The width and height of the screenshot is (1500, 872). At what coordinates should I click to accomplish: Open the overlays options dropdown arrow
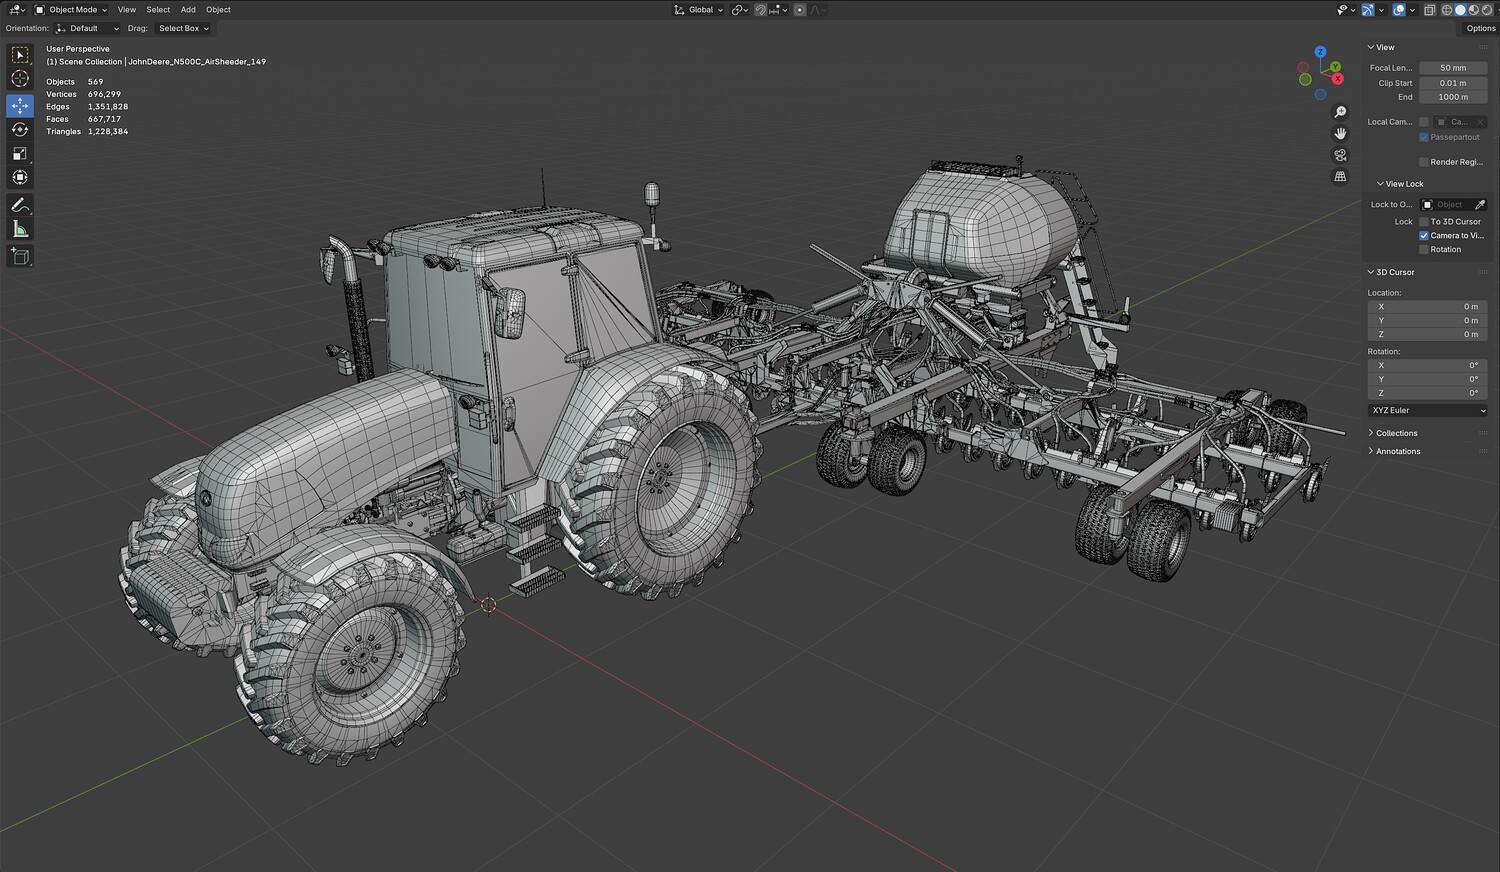(1412, 10)
